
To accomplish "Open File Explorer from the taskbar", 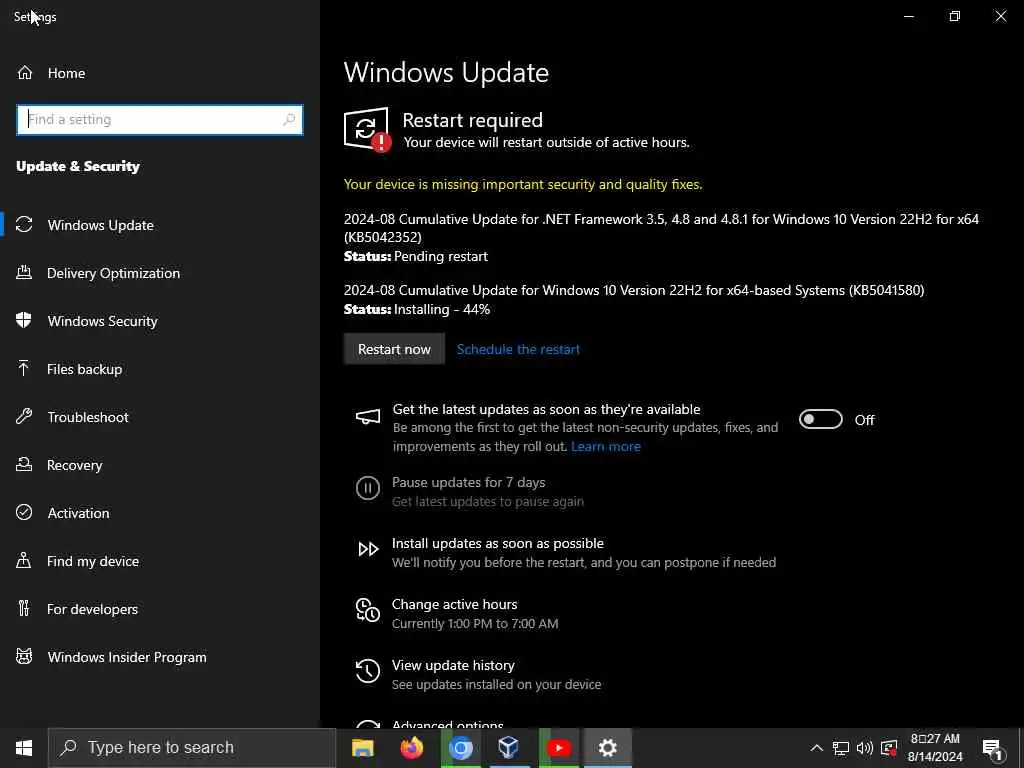I will (362, 748).
